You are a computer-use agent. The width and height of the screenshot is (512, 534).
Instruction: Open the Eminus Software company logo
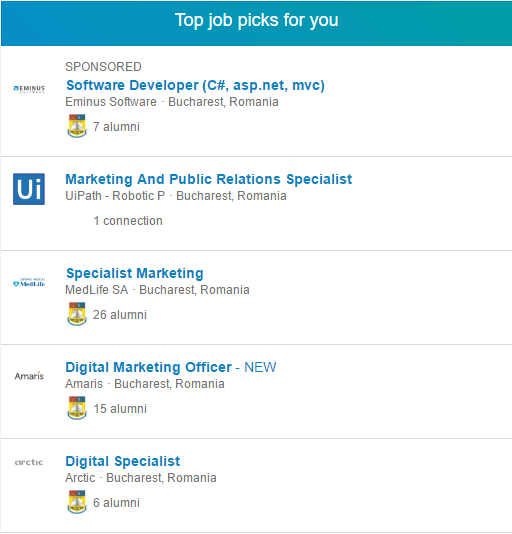point(29,89)
